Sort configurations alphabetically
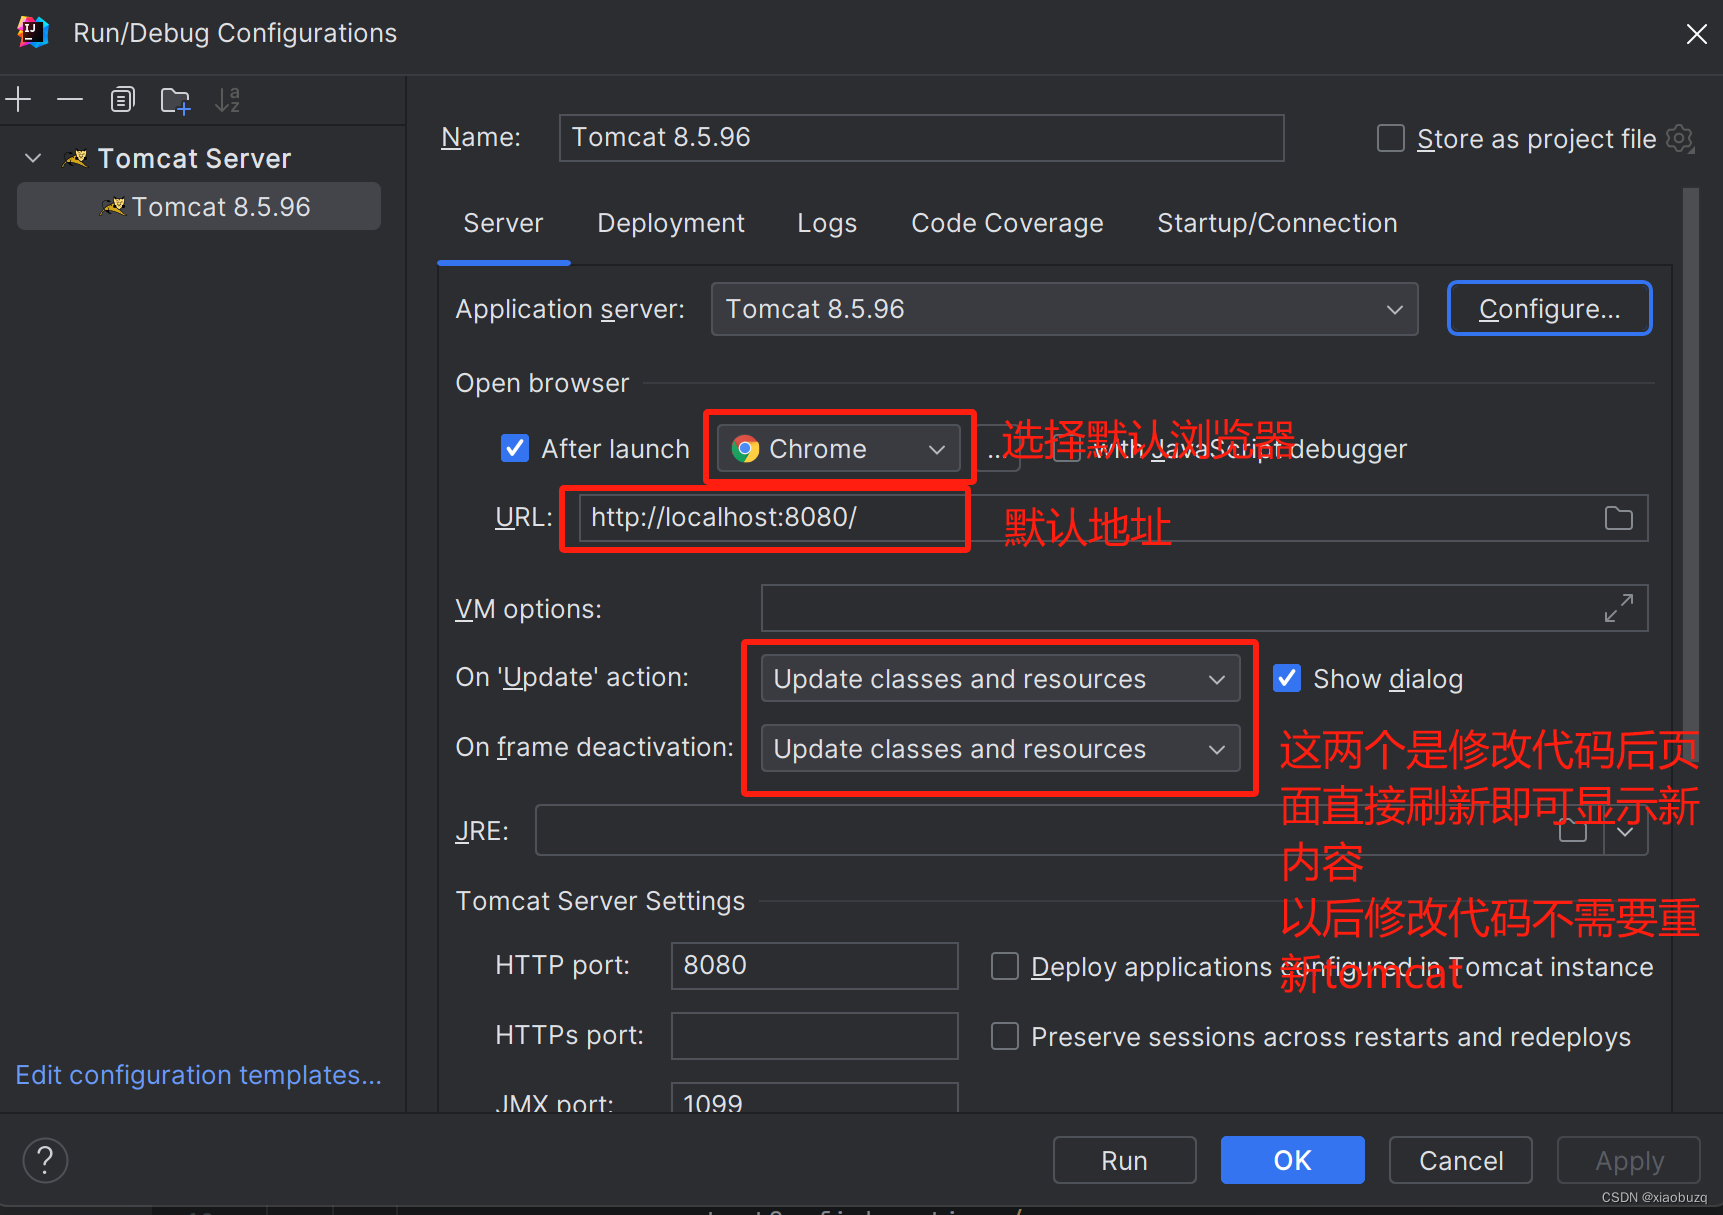Image resolution: width=1723 pixels, height=1215 pixels. 227,99
